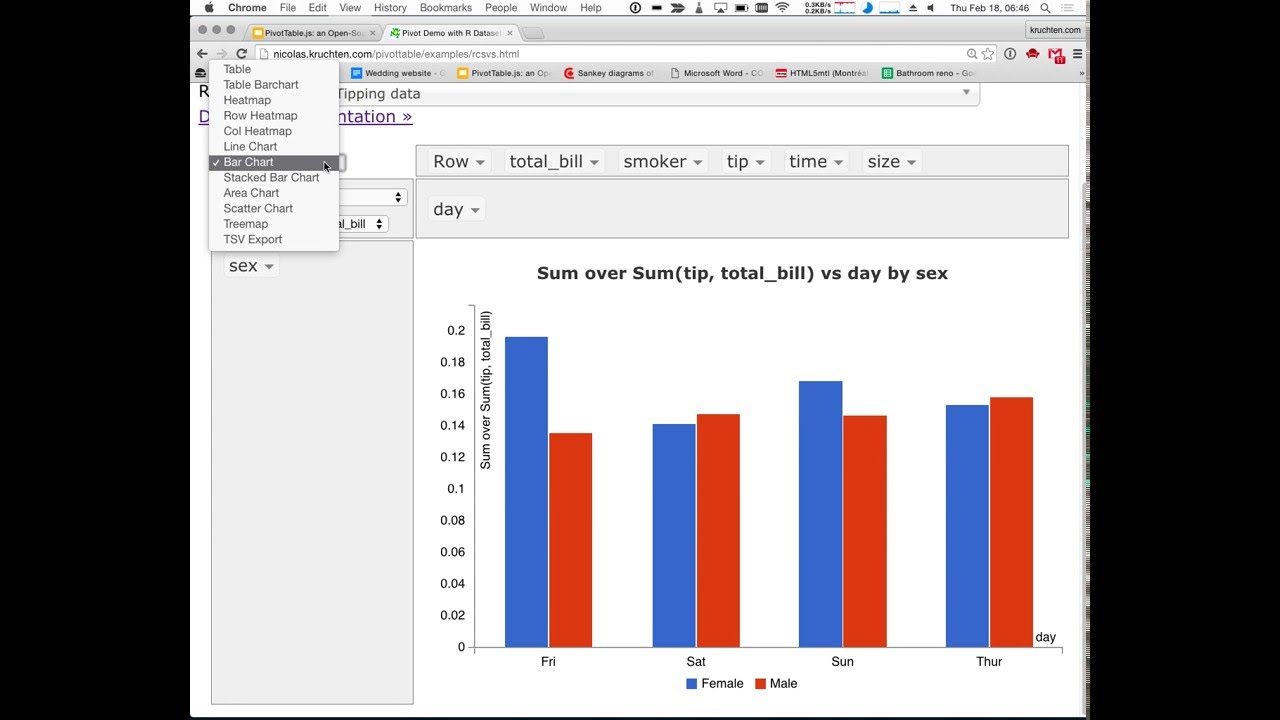The width and height of the screenshot is (1280, 720).
Task: Click the browser forward arrow
Action: [x=221, y=54]
